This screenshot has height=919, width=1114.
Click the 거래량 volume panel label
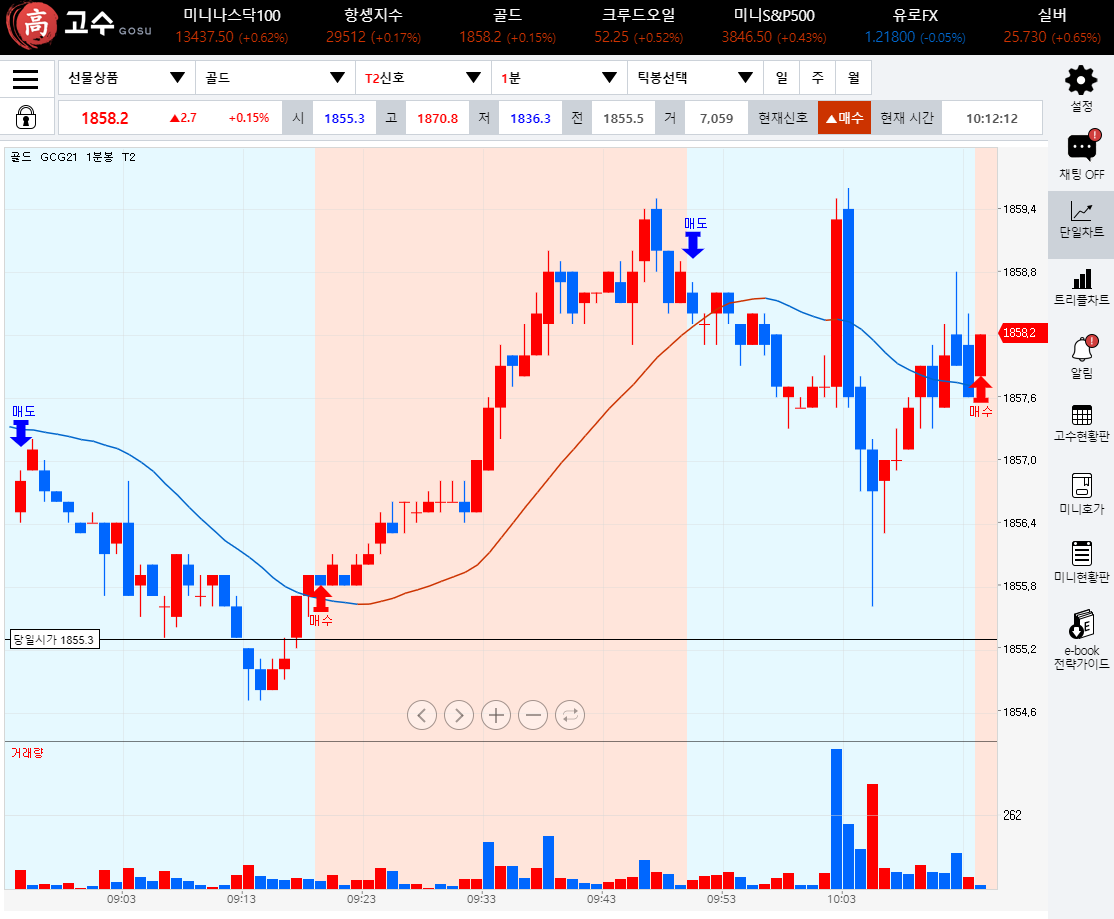(x=27, y=753)
